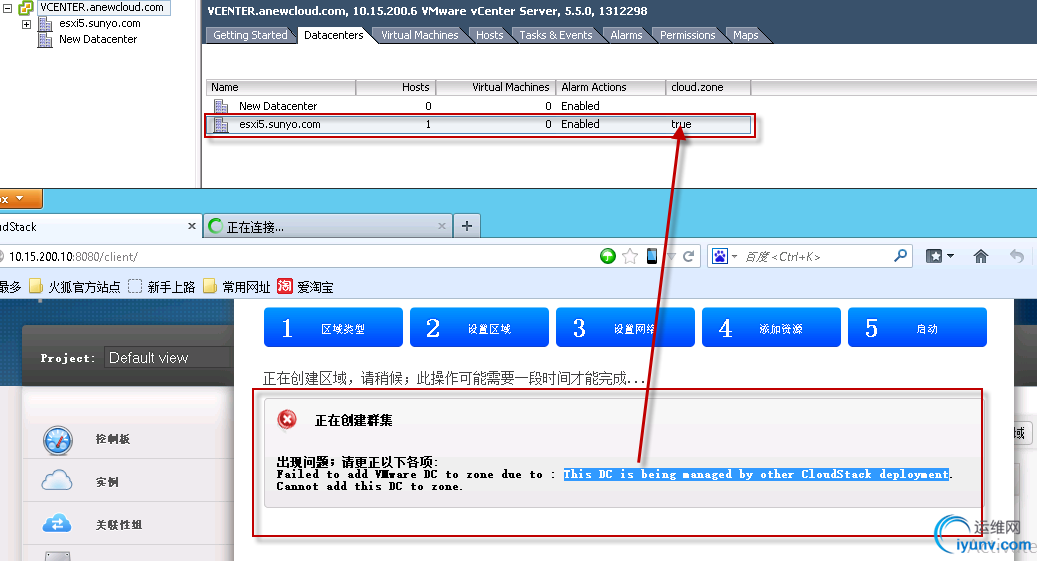Select esxi5.sunyo.com in the inventory tree
This screenshot has width=1037, height=561.
(99, 23)
